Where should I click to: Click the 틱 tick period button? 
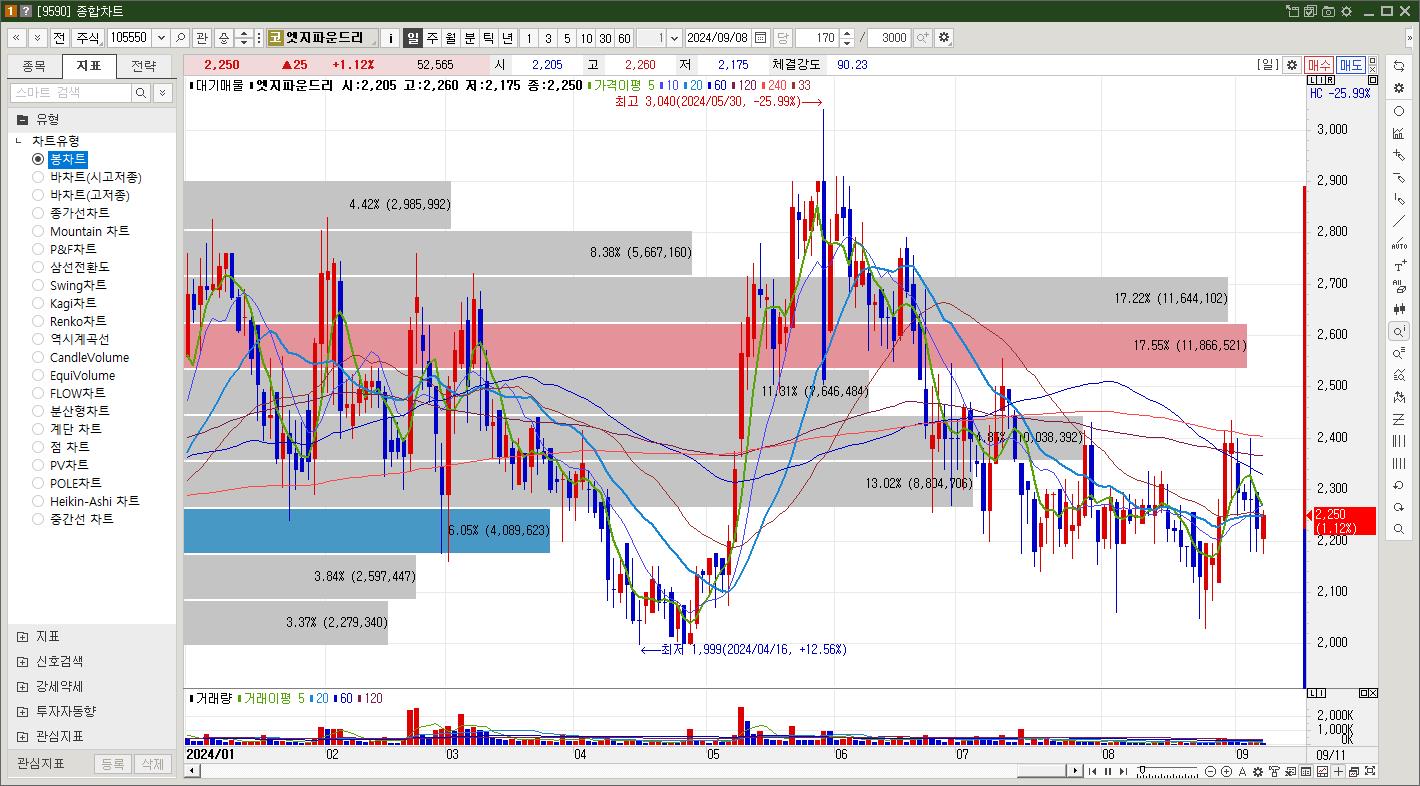(x=488, y=38)
